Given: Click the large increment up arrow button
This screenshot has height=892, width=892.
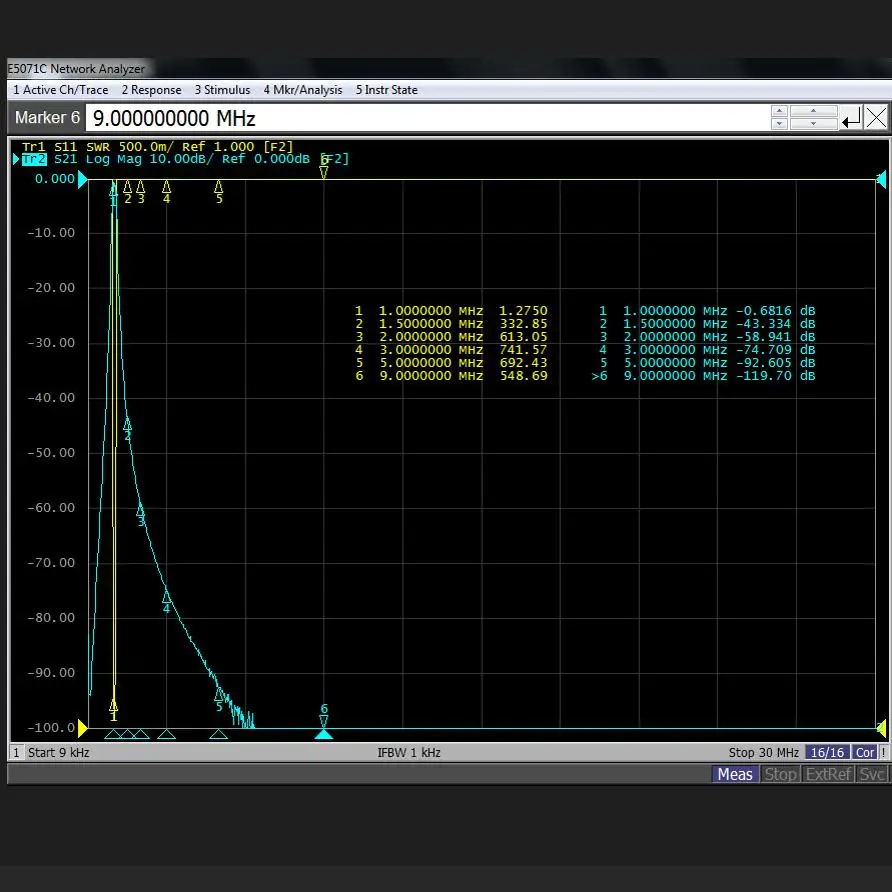Looking at the screenshot, I should pyautogui.click(x=814, y=111).
